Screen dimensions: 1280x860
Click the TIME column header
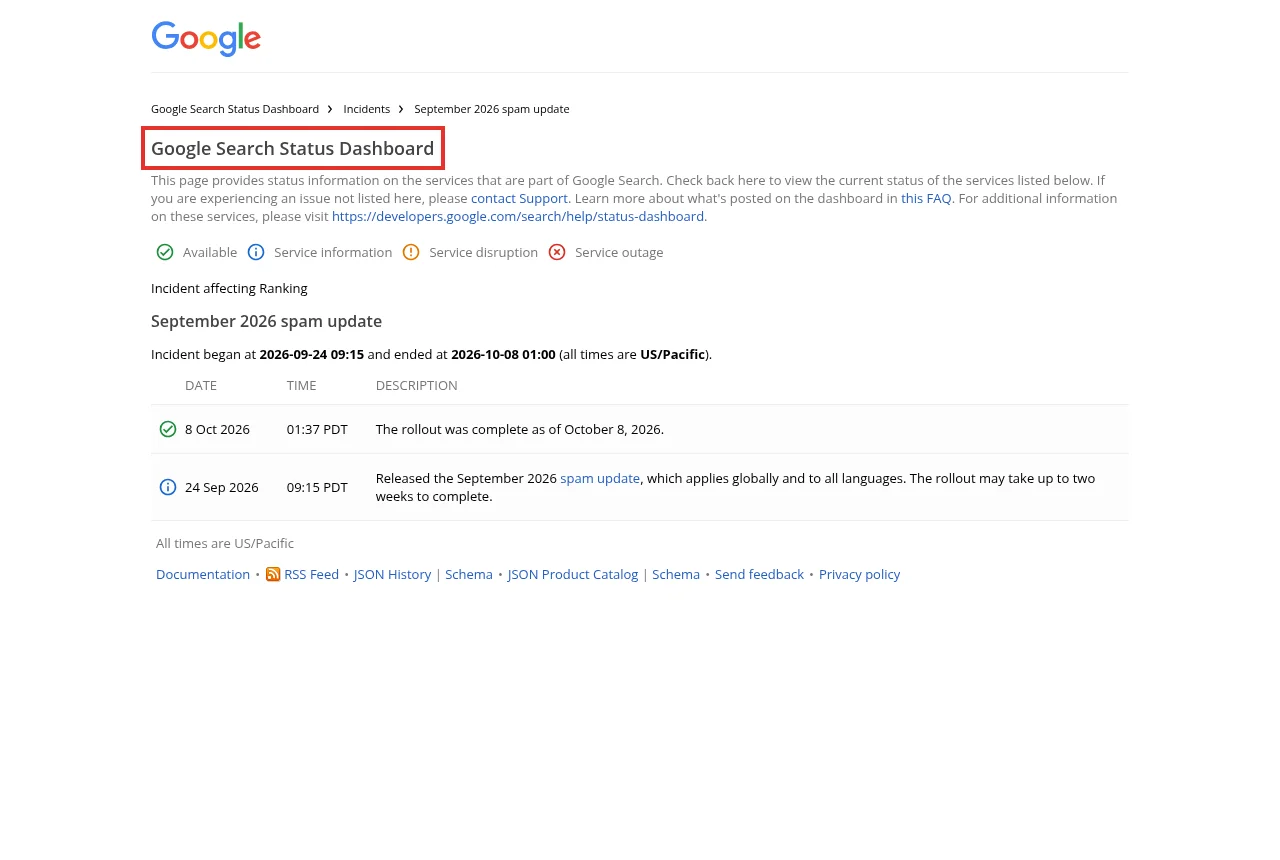pos(301,385)
